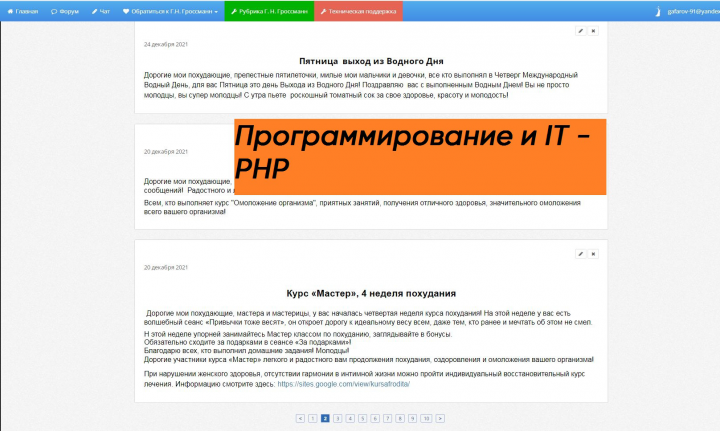
Task: Click the home icon beside Главная
Action: coord(10,11)
